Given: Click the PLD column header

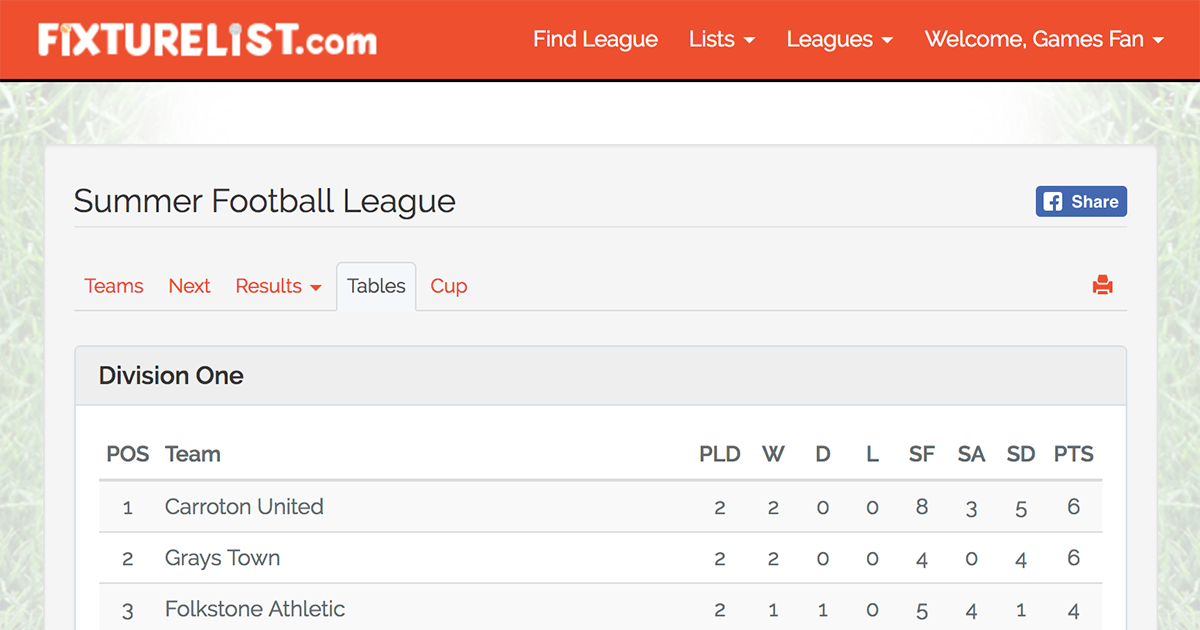Looking at the screenshot, I should coord(719,454).
